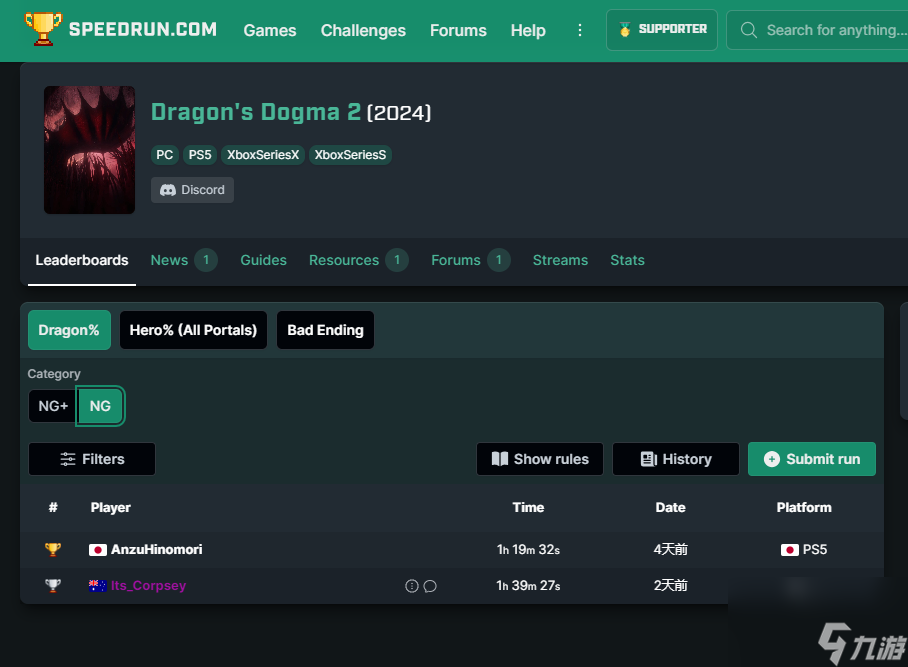
Task: Click in the Search for anything field
Action: pos(818,30)
